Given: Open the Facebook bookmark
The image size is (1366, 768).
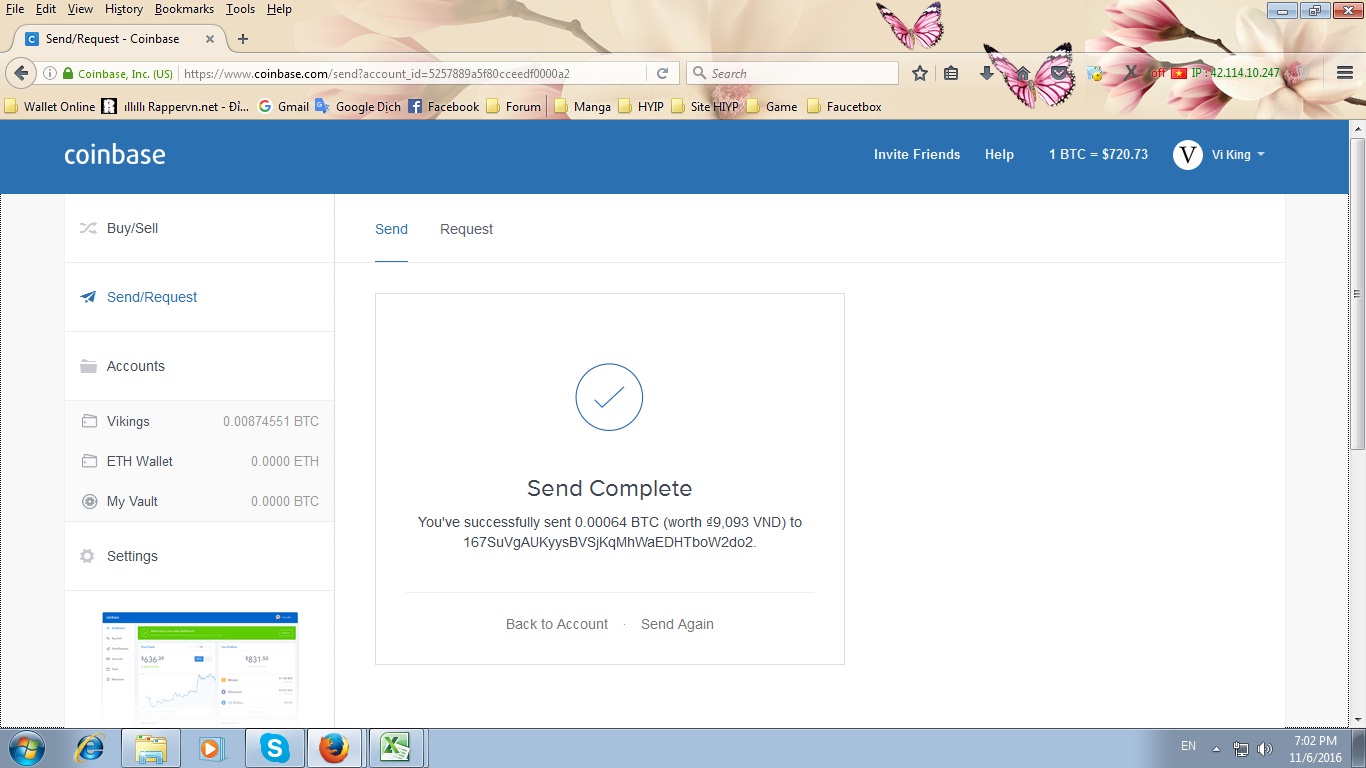Looking at the screenshot, I should point(443,106).
